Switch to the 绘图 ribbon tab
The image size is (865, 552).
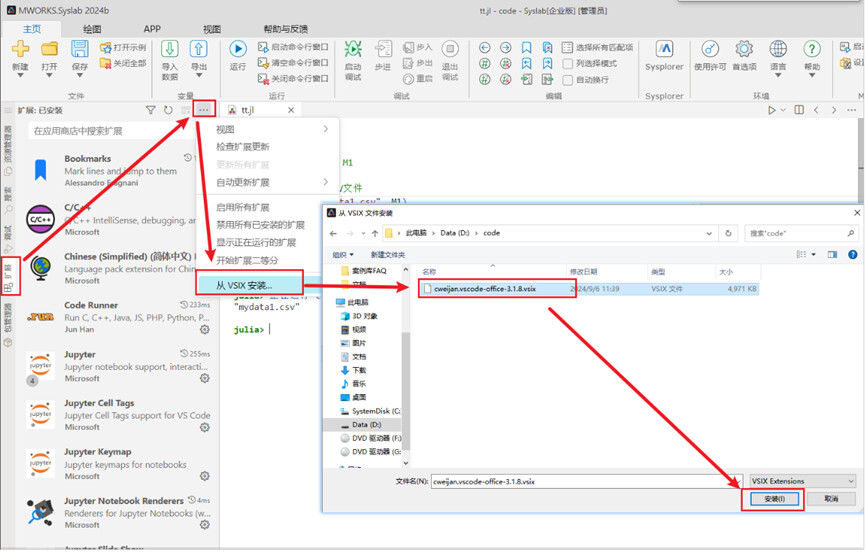tap(92, 29)
